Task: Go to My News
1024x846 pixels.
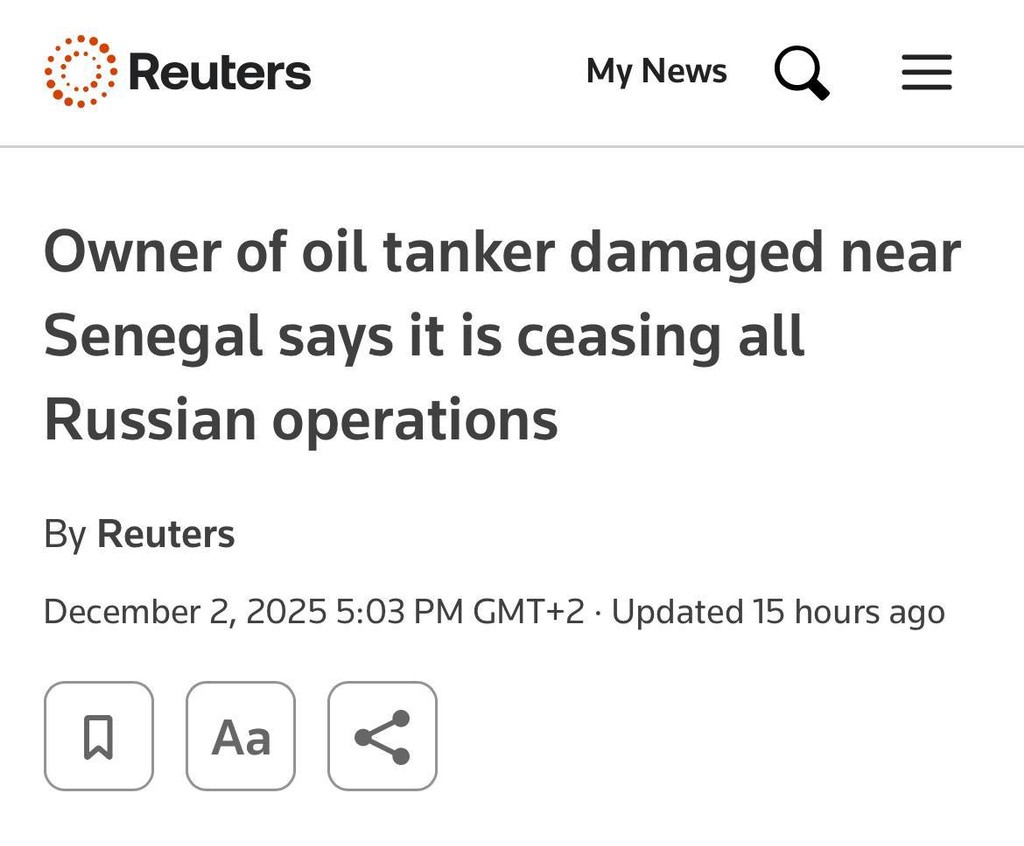Action: (x=656, y=72)
